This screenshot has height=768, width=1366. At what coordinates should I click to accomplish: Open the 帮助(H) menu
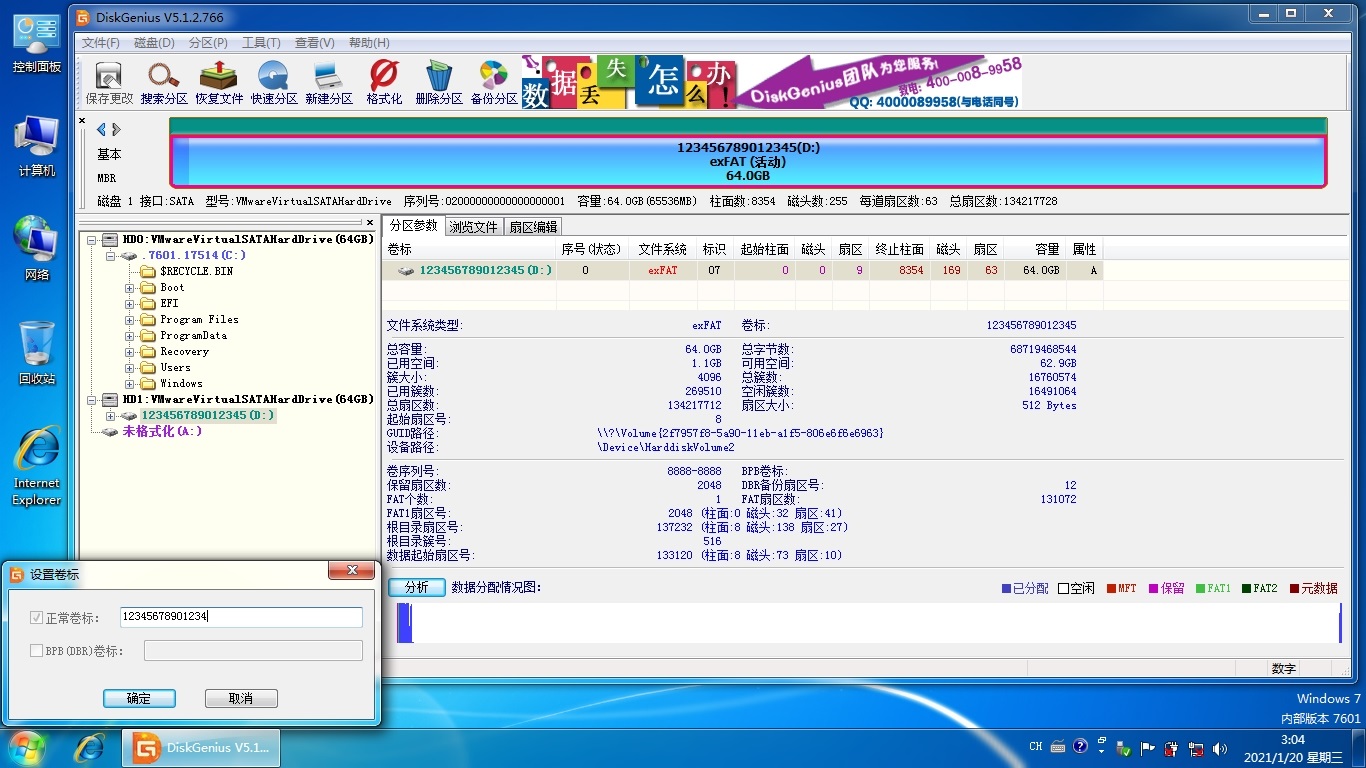point(369,43)
